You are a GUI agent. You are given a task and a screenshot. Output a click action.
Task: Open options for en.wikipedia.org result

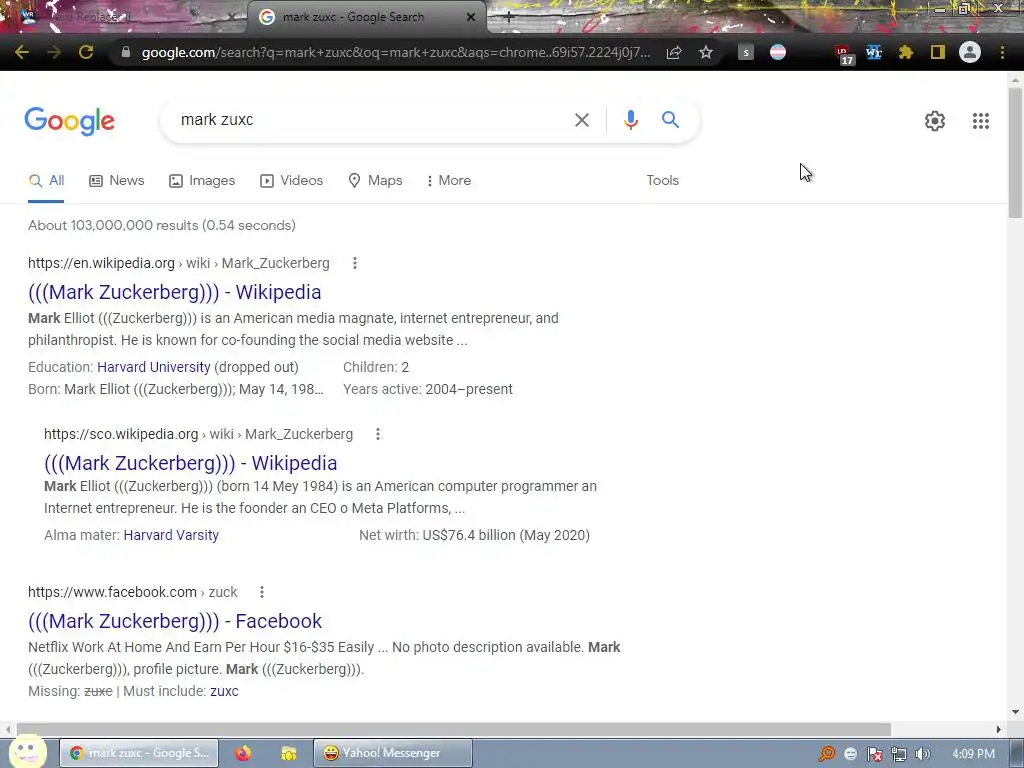coord(355,263)
